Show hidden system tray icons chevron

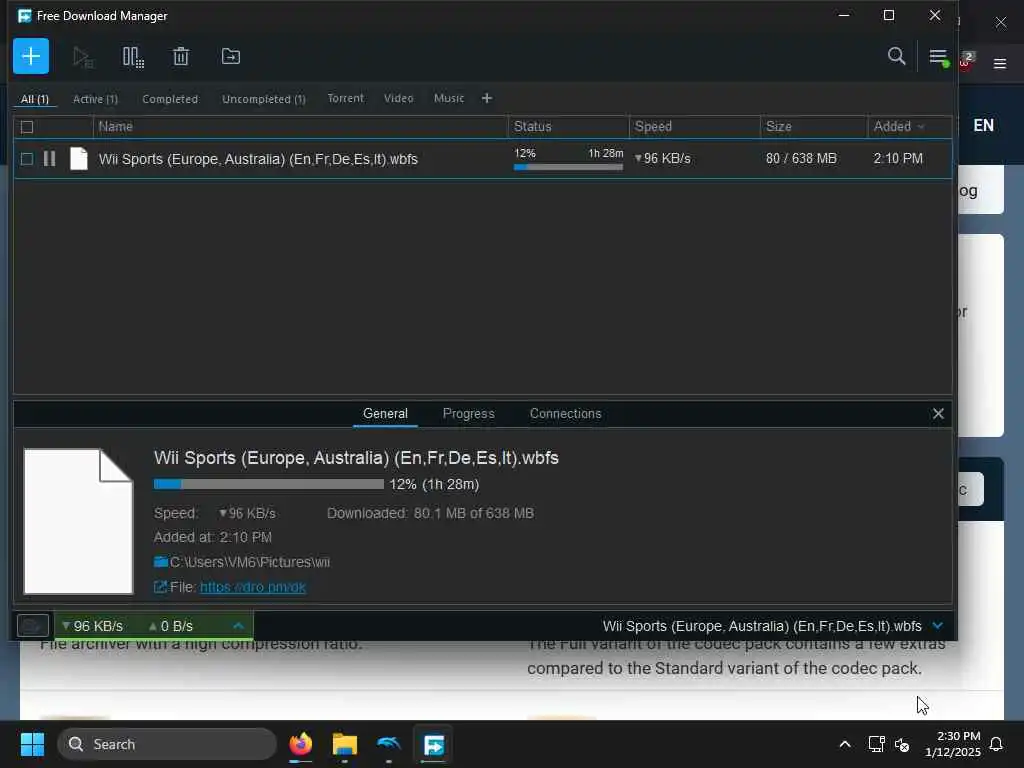tap(844, 744)
